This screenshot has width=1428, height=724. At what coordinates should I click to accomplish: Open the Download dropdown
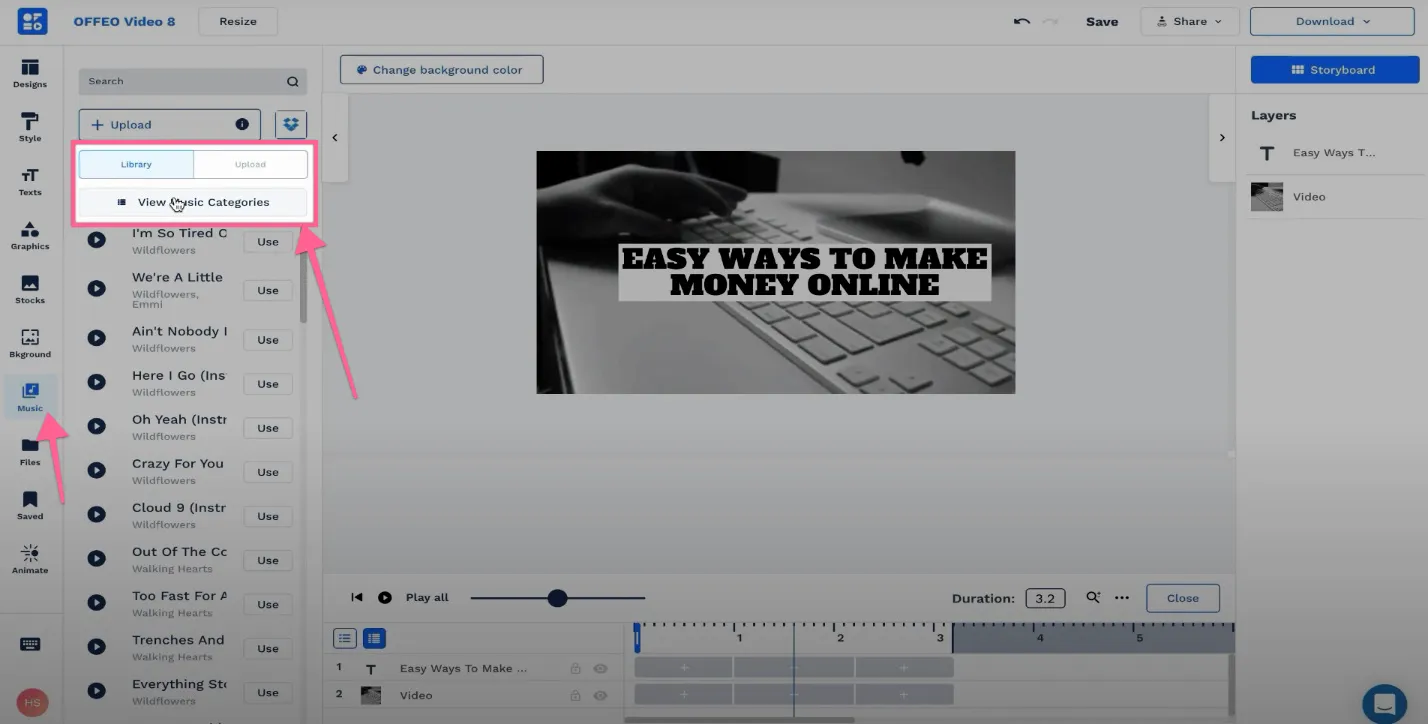coord(1334,21)
